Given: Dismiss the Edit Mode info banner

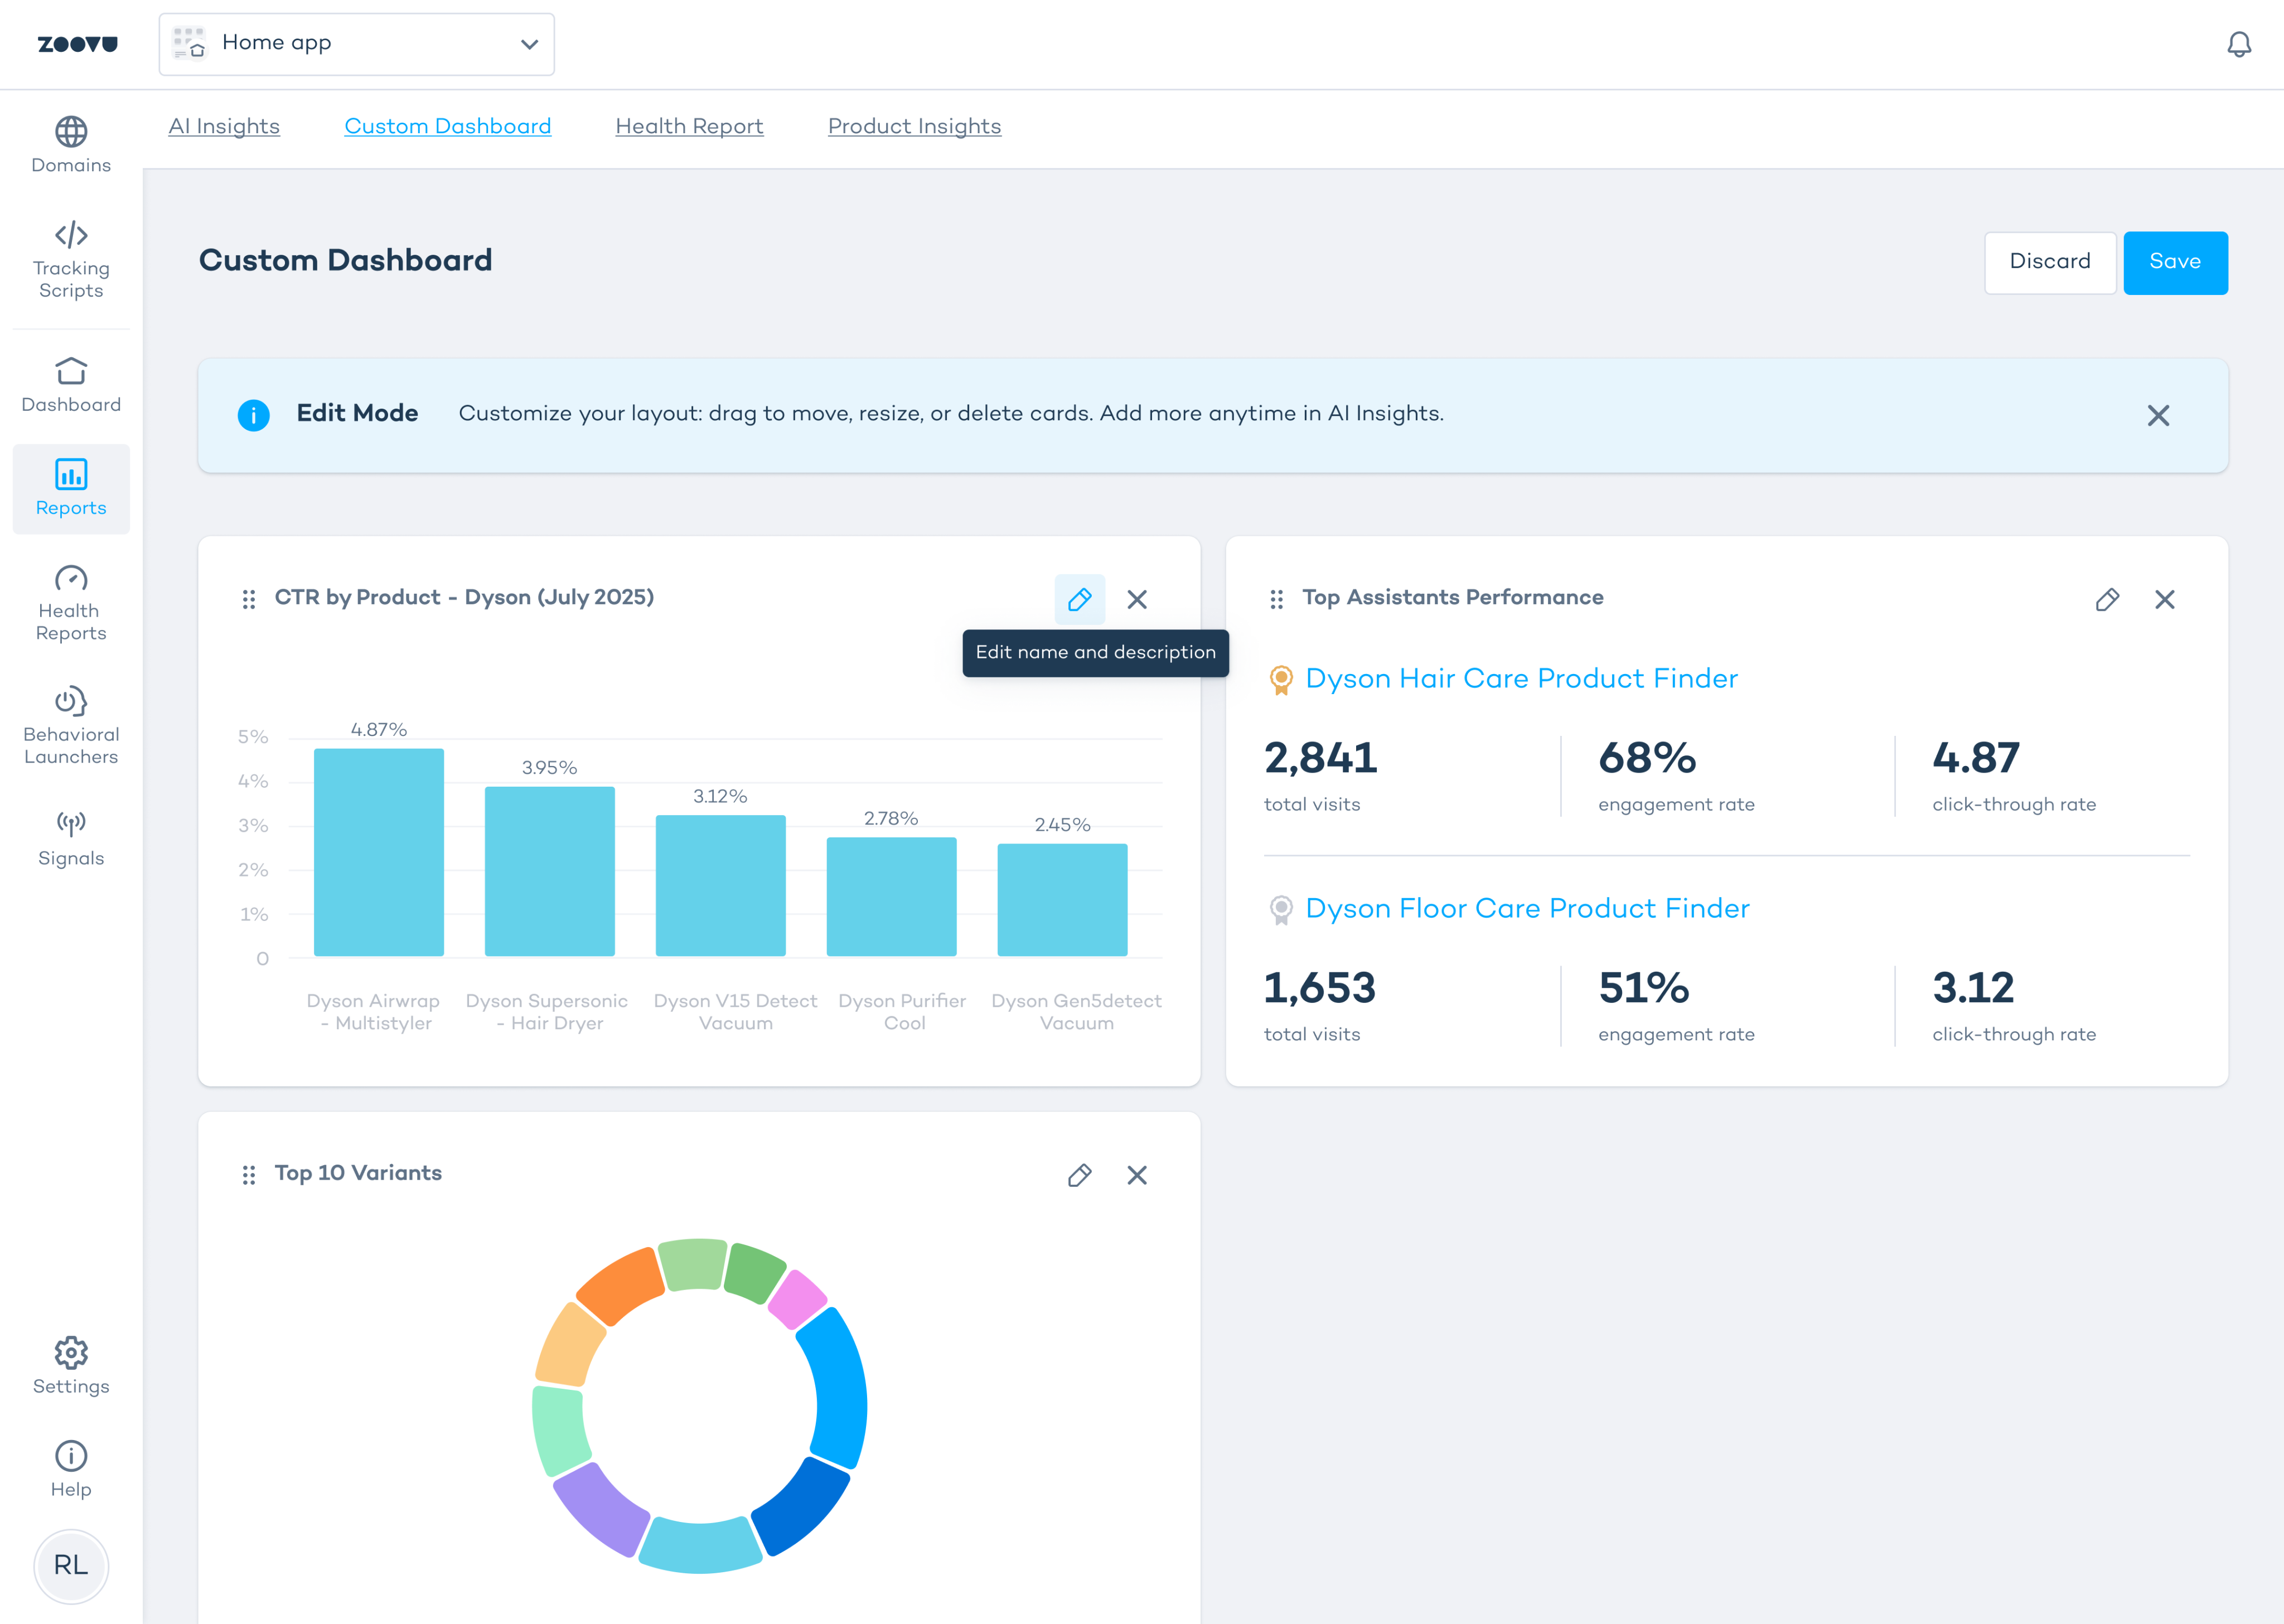Looking at the screenshot, I should click(x=2158, y=415).
